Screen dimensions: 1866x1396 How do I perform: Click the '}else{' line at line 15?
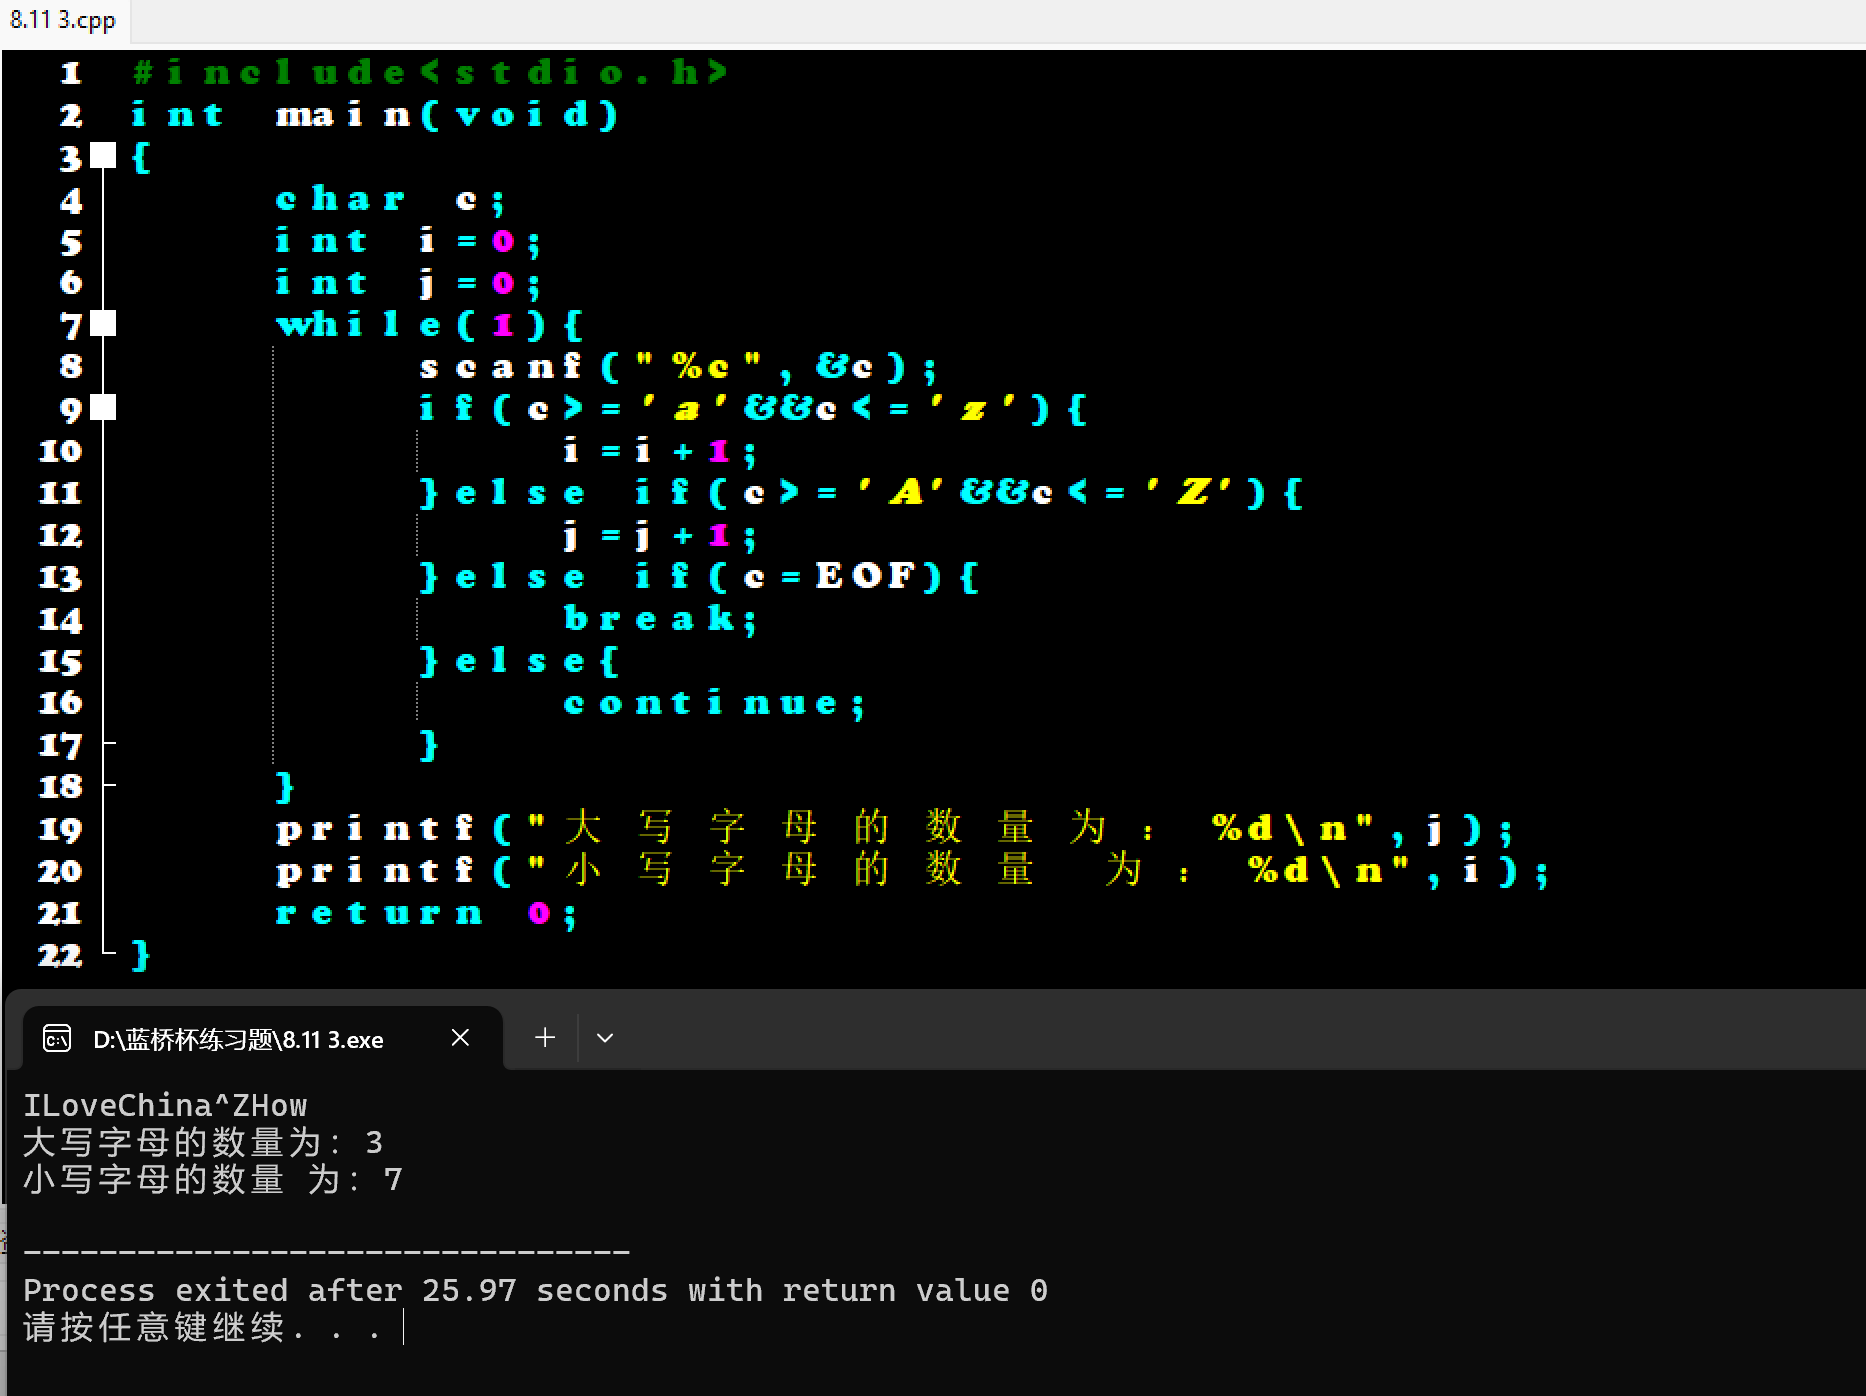[x=520, y=661]
